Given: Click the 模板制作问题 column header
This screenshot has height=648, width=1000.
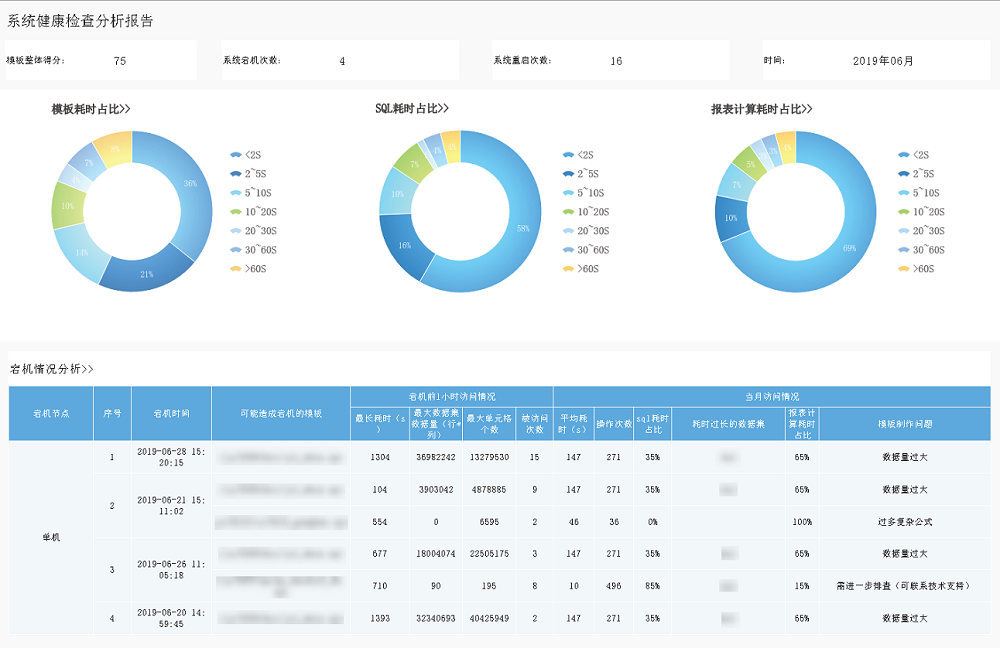Looking at the screenshot, I should [905, 424].
